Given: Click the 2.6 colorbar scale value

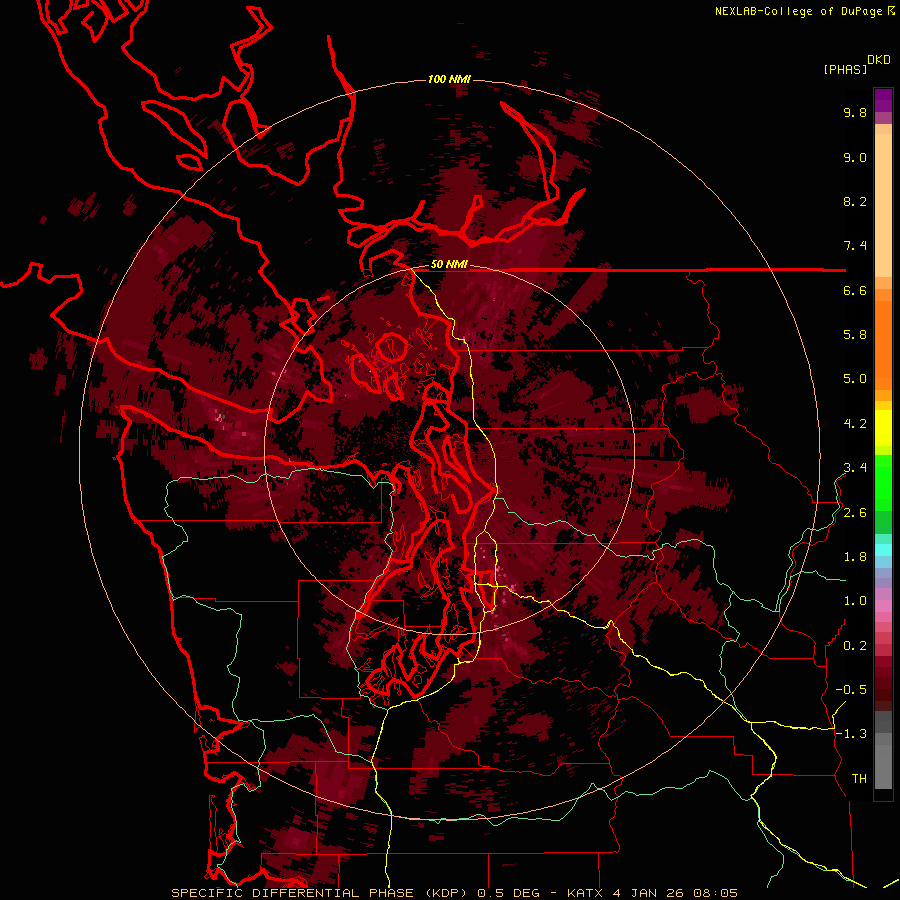Looking at the screenshot, I should click(x=855, y=513).
